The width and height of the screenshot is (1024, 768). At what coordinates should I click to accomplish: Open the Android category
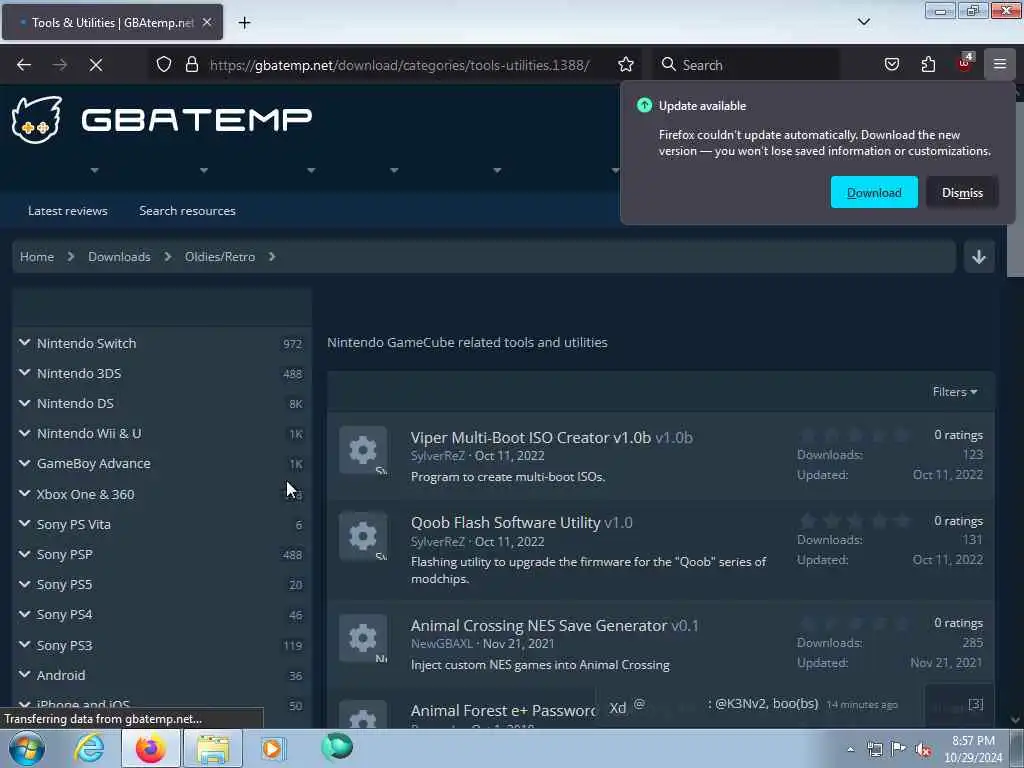tap(61, 675)
